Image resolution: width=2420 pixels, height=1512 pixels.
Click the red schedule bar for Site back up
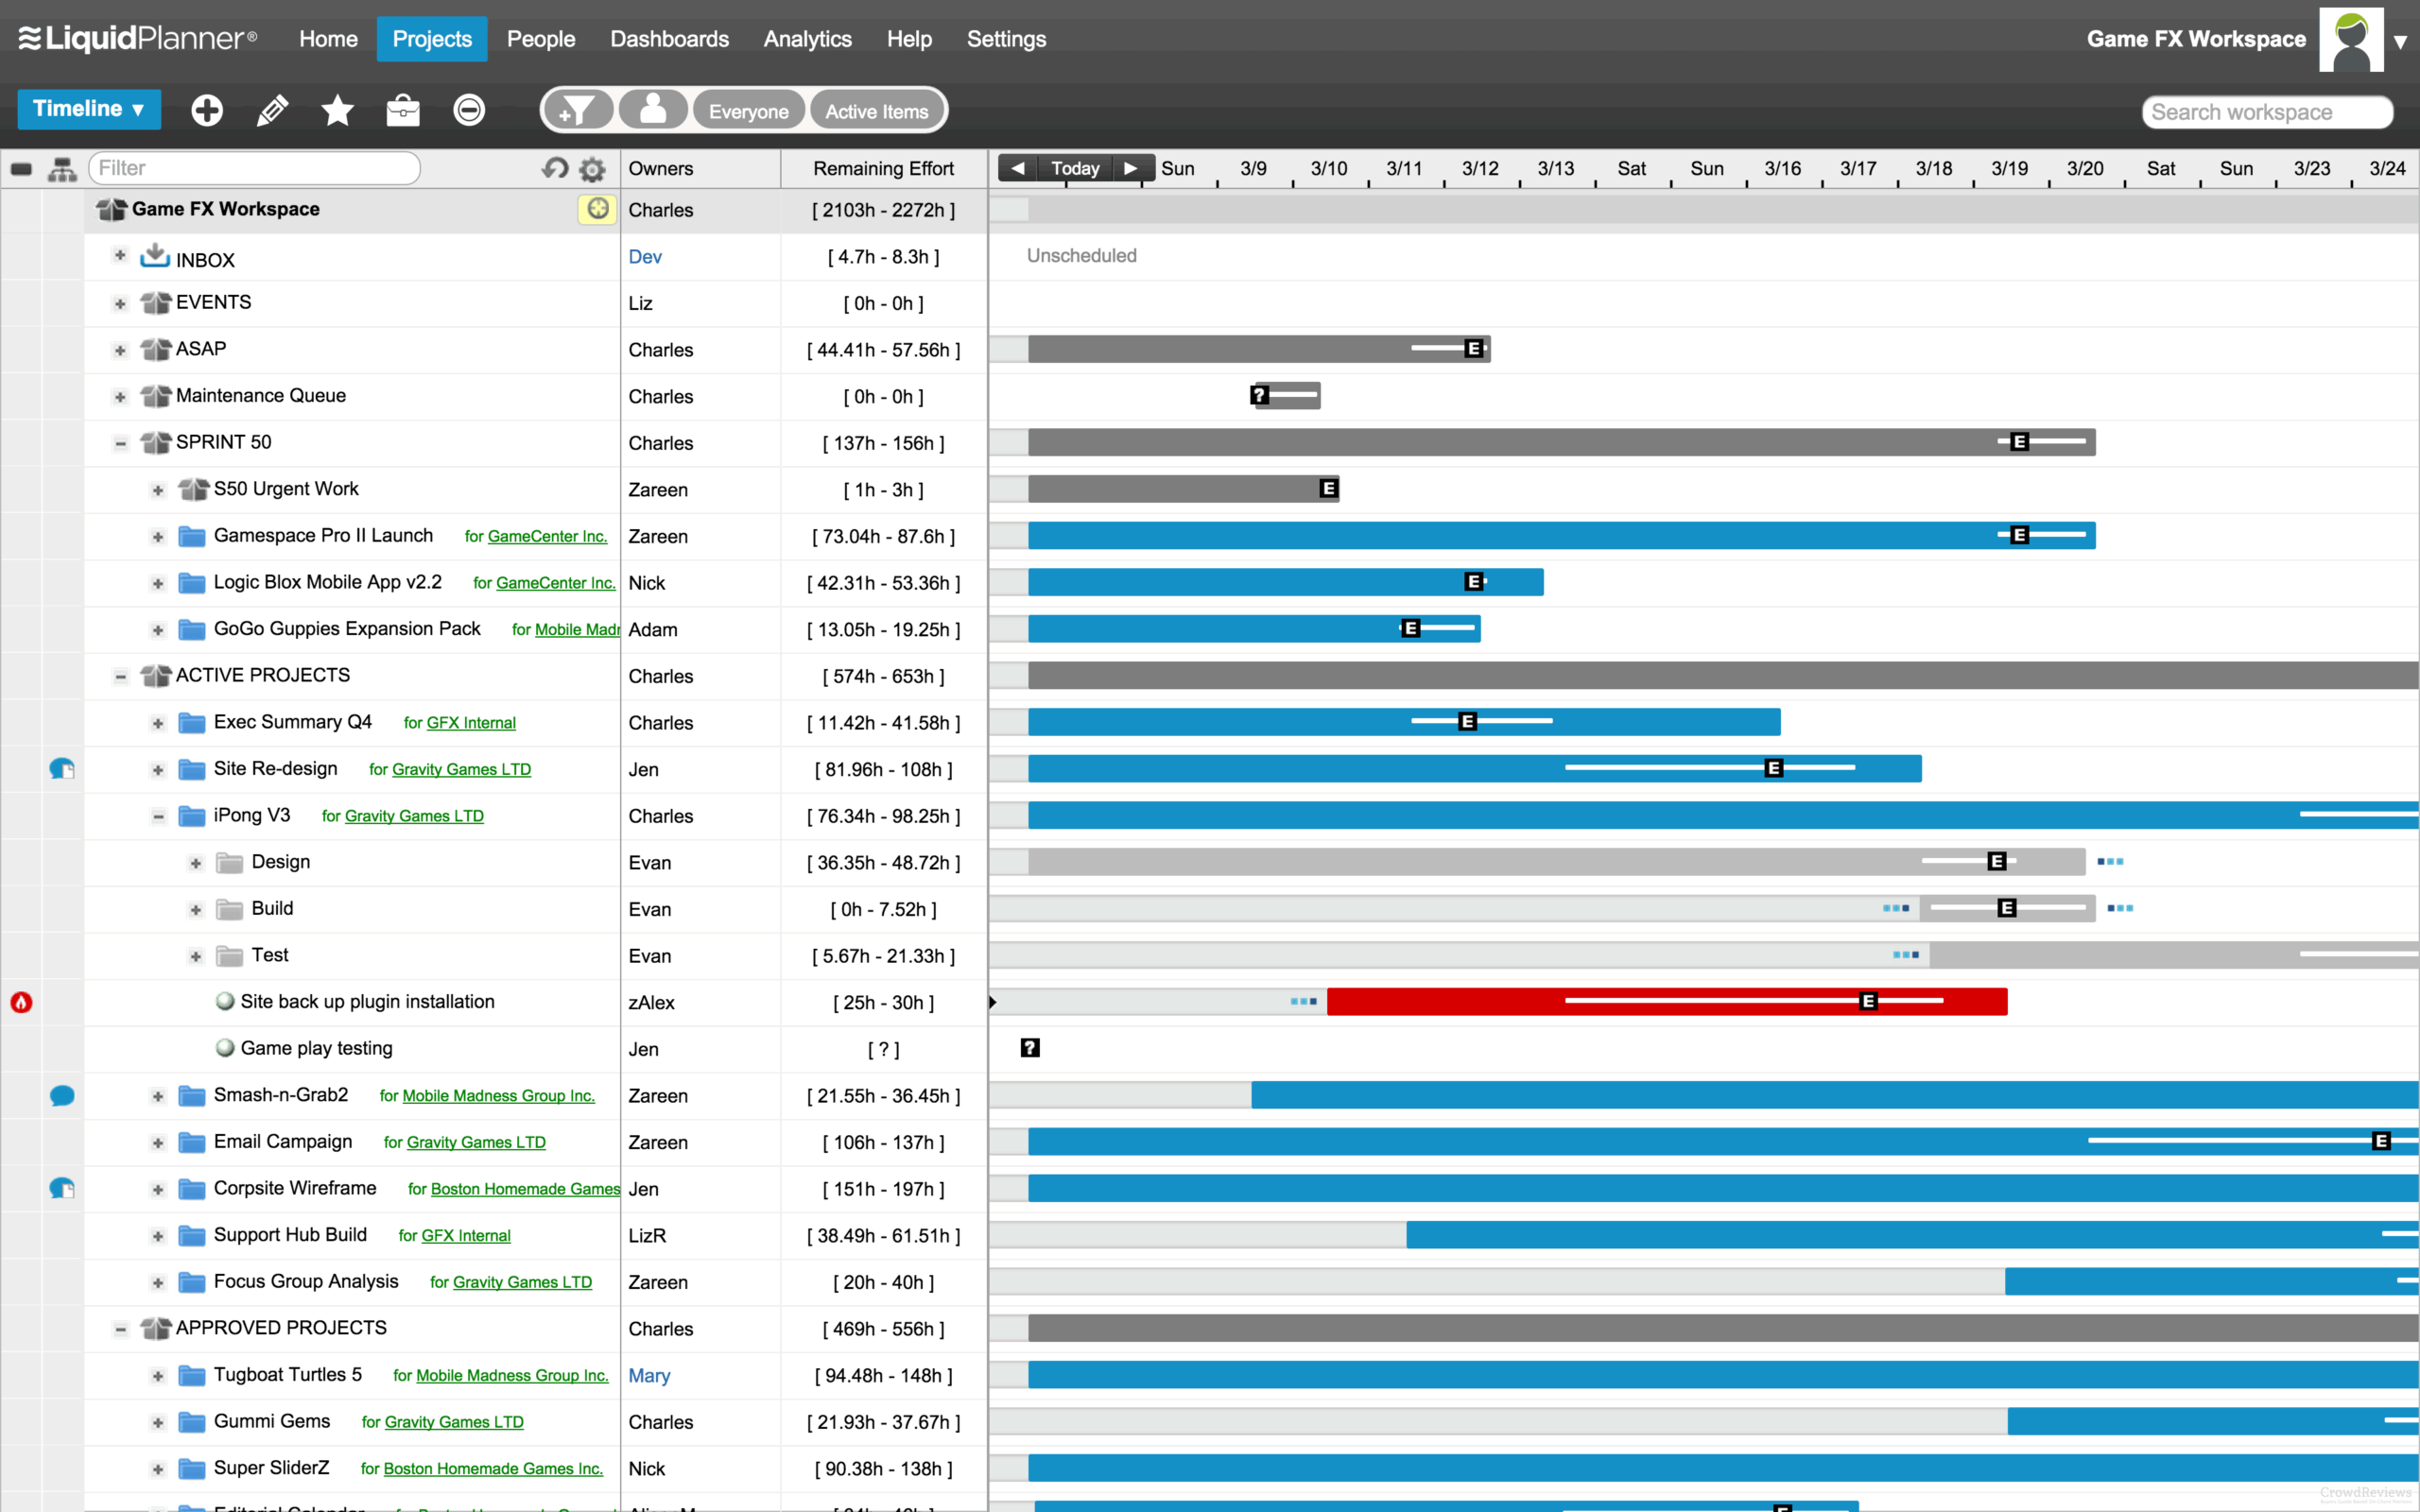click(1666, 1001)
